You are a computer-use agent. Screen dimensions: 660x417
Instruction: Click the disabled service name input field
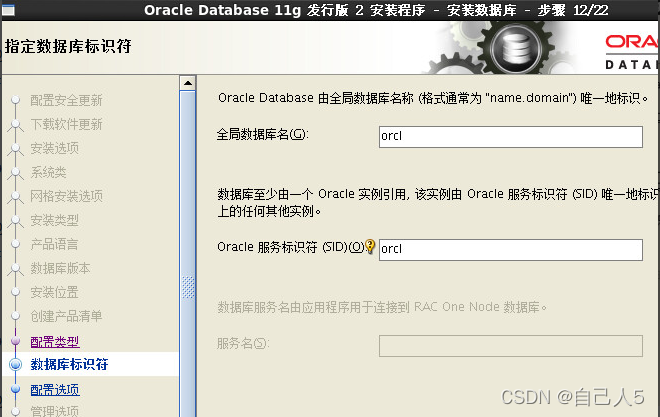pyautogui.click(x=511, y=346)
